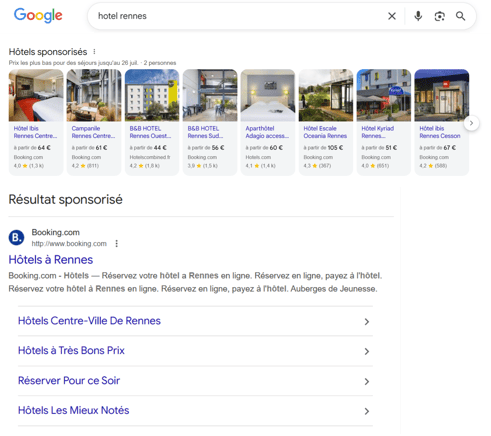This screenshot has height=436, width=491.
Task: Click the Hôtels sponsorisés heading
Action: tap(48, 52)
